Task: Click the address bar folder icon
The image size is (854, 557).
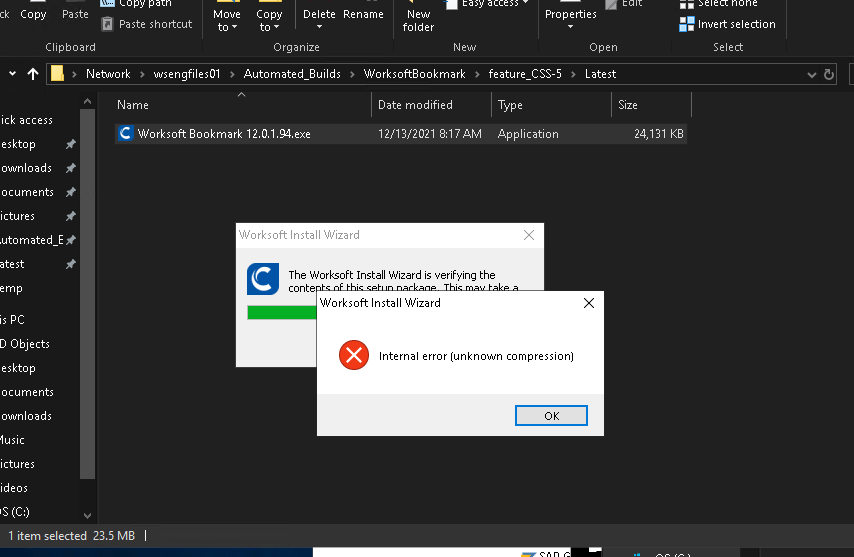Action: tap(57, 74)
